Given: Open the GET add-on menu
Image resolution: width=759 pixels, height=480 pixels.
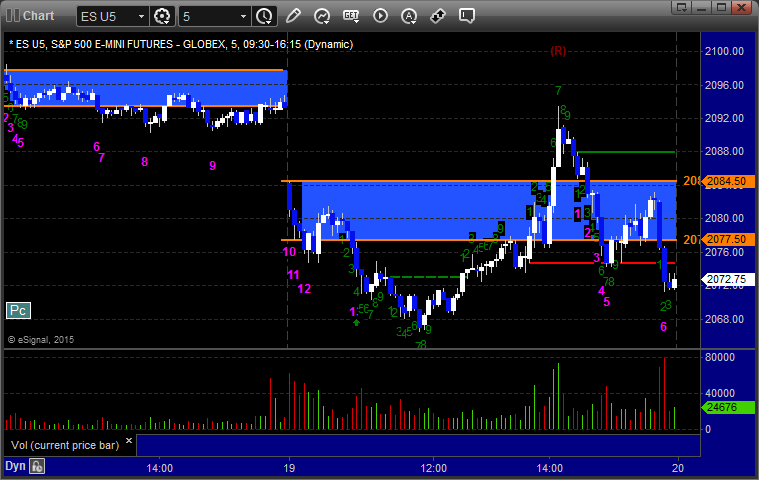Looking at the screenshot, I should 351,16.
